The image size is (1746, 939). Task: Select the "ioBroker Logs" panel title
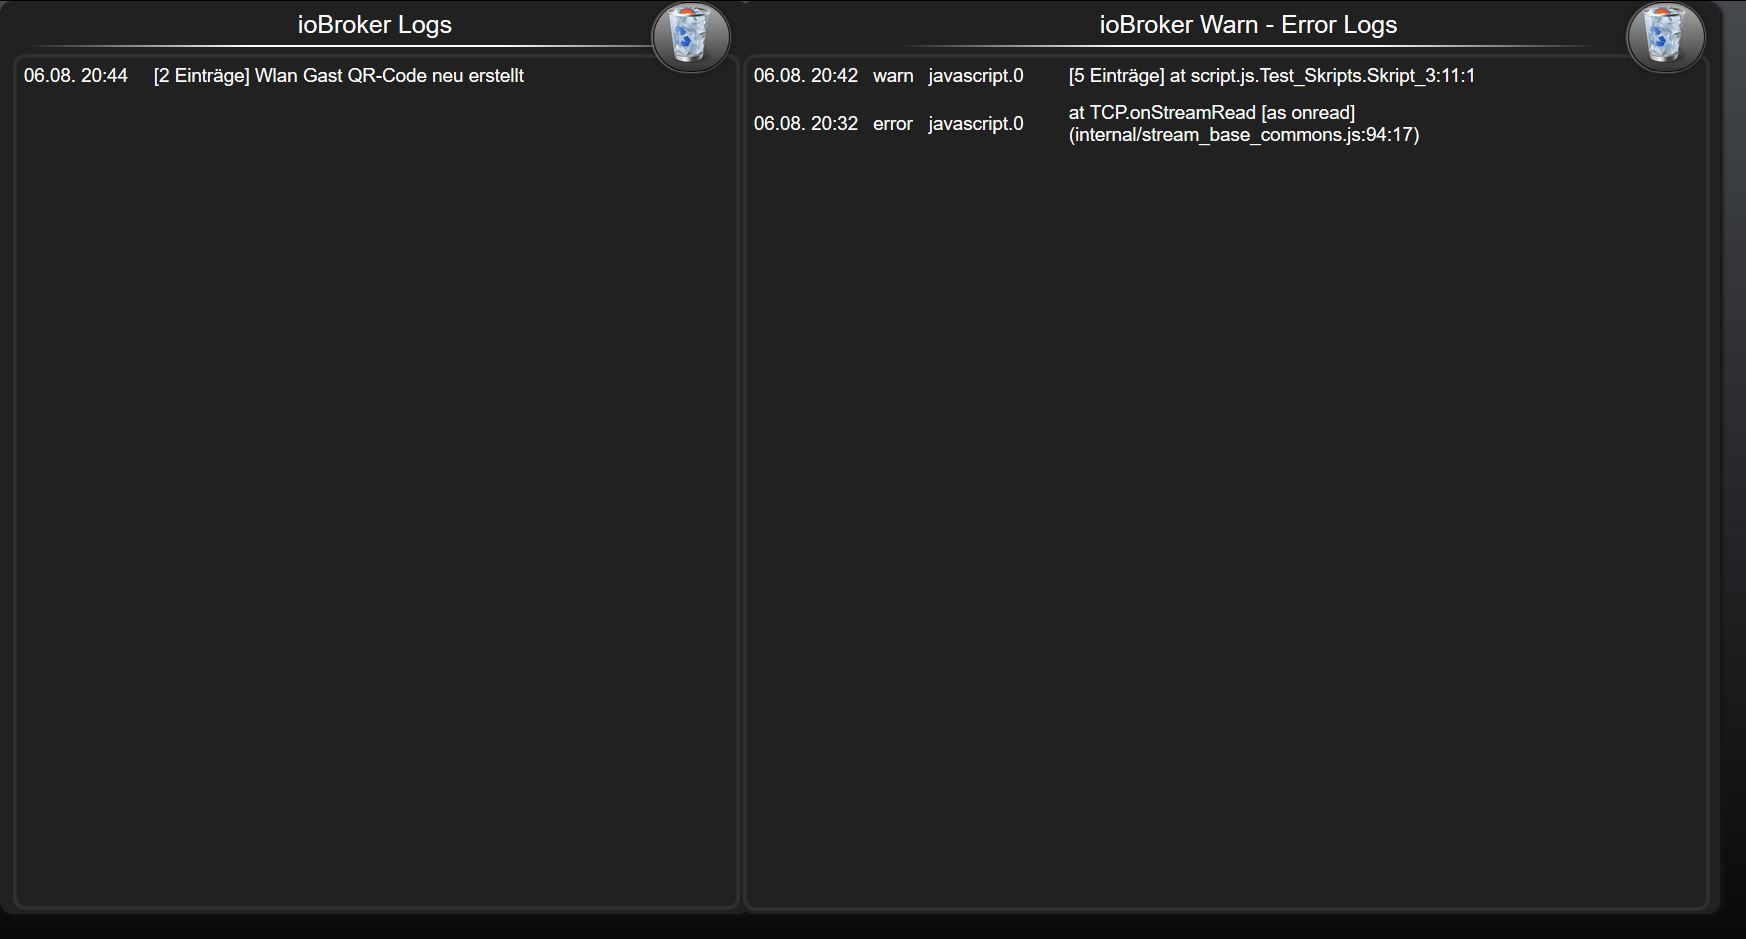(x=375, y=25)
